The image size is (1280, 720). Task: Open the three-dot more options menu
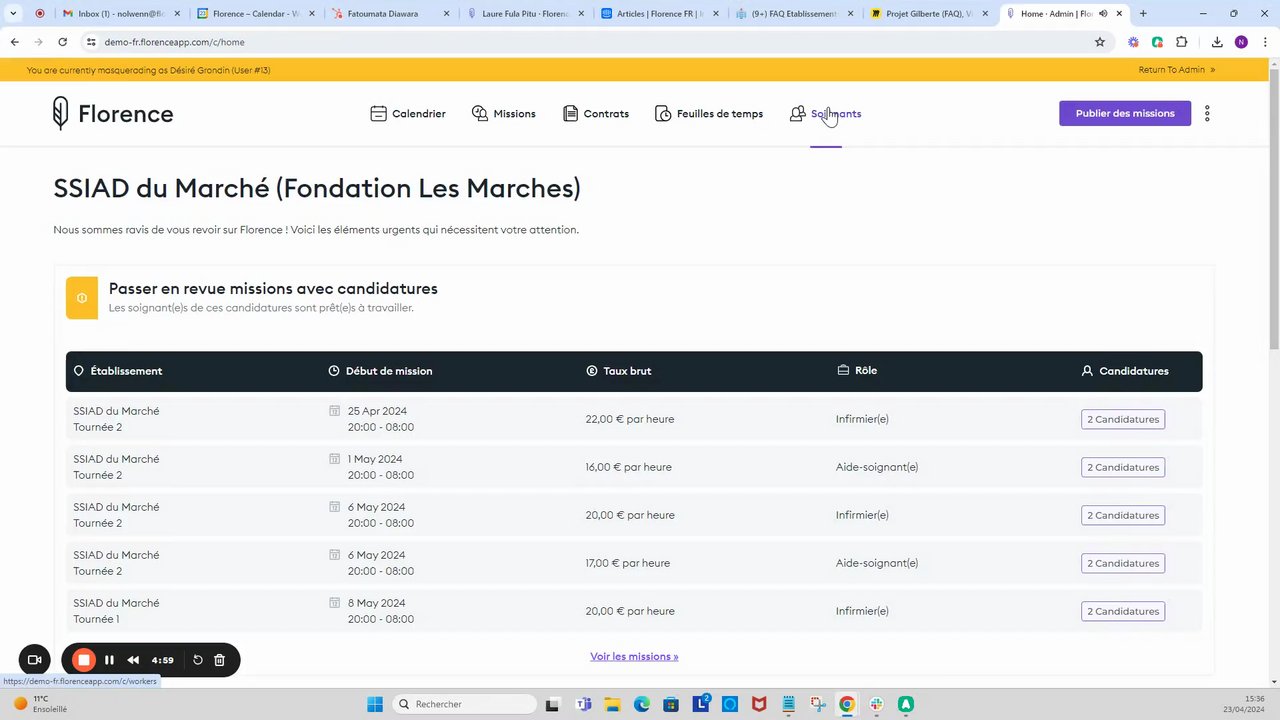[x=1207, y=113]
